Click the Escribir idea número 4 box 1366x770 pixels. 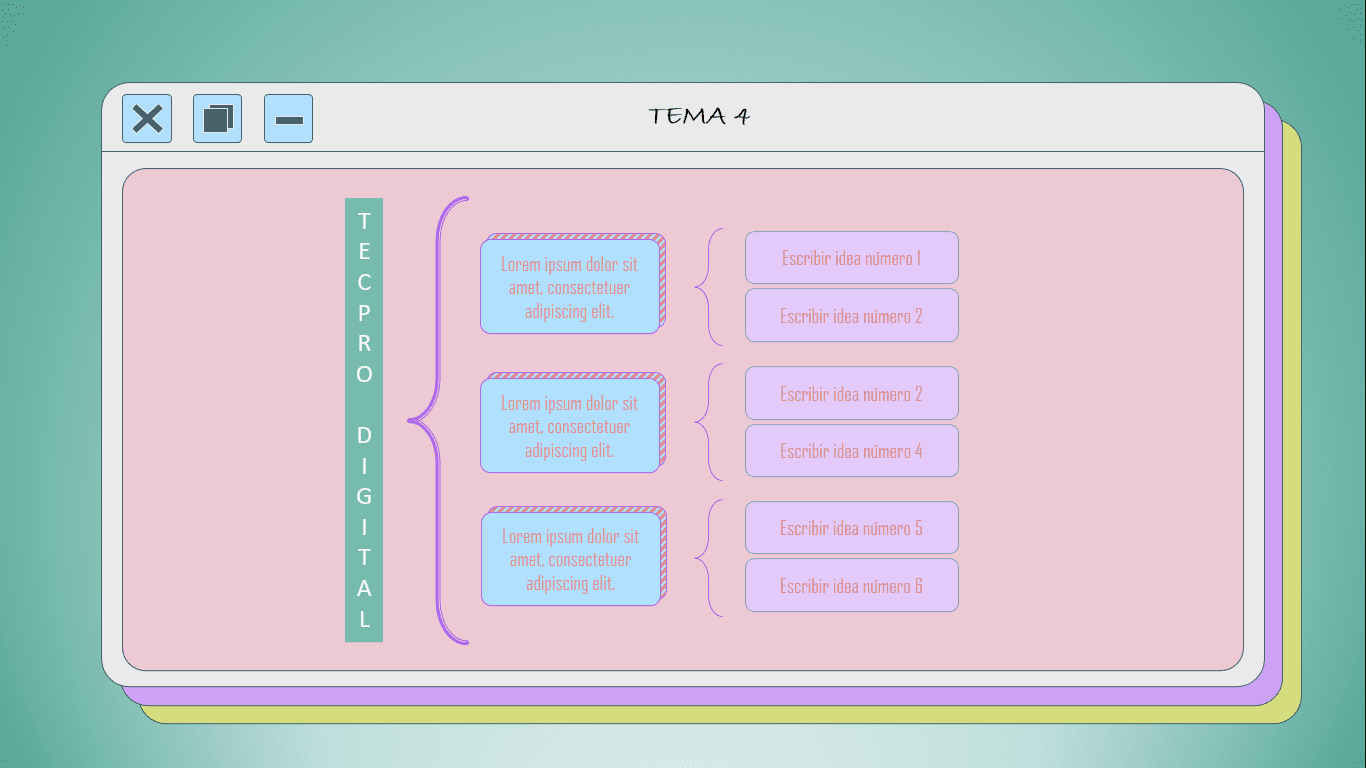tap(852, 451)
